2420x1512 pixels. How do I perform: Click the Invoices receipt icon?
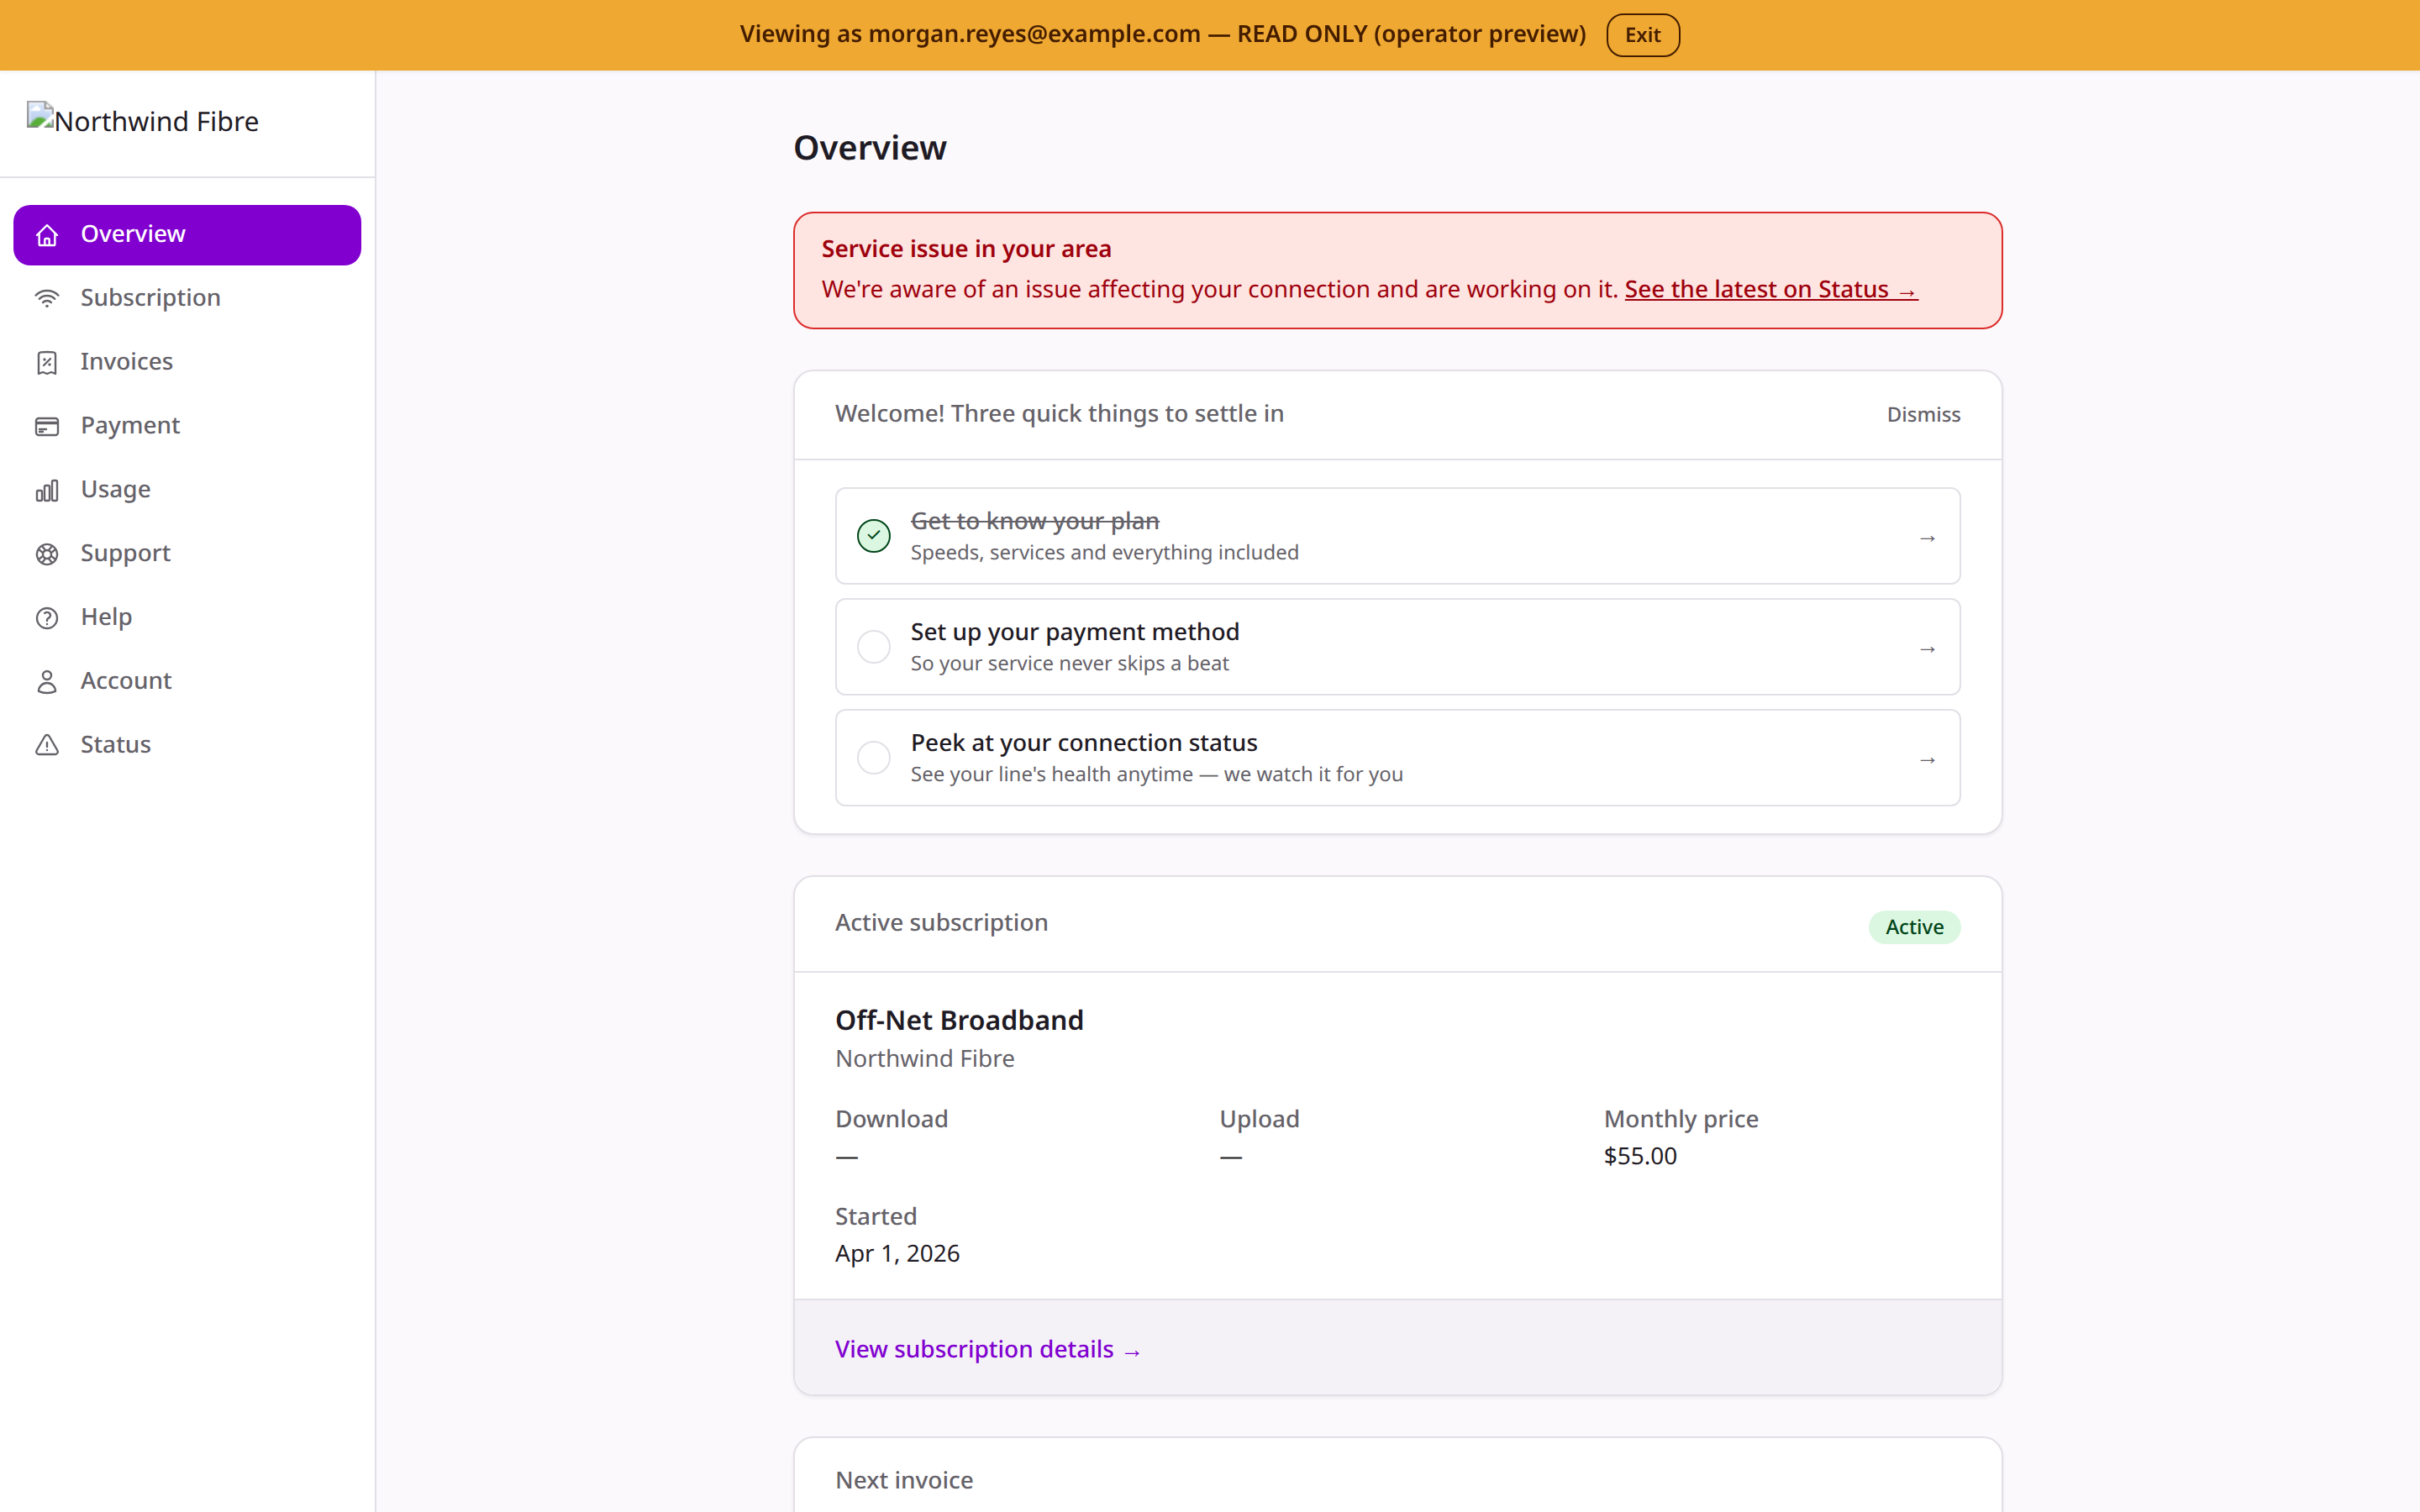coord(47,362)
